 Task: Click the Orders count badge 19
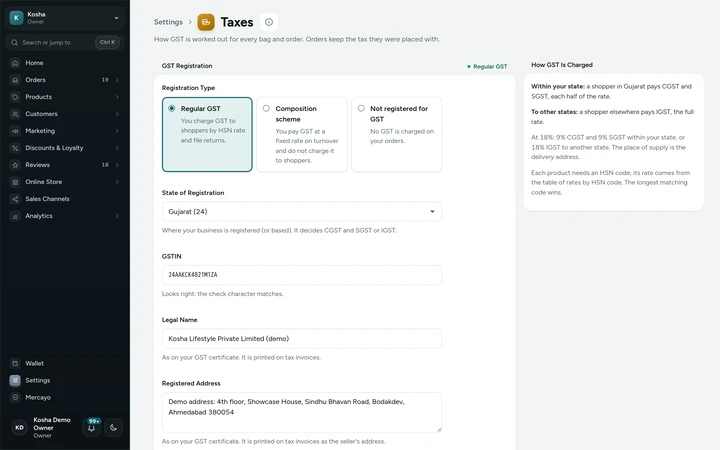105,80
